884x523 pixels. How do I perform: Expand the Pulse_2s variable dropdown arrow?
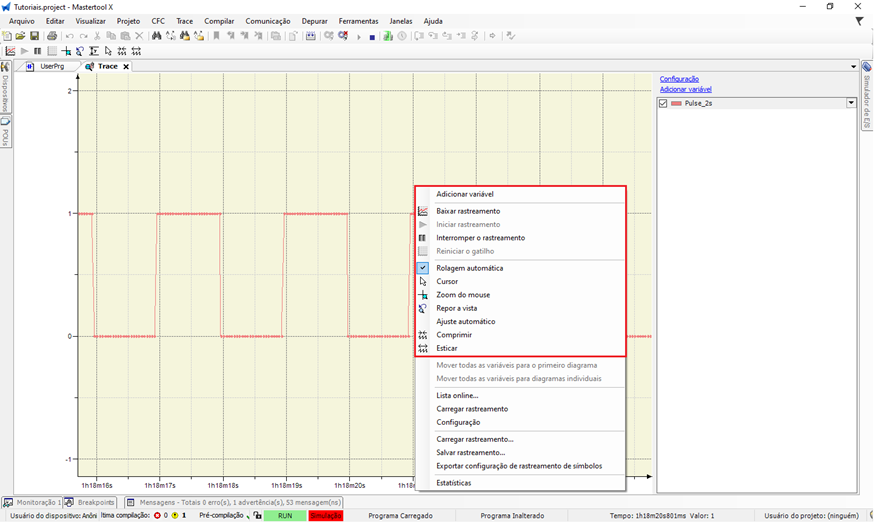pos(851,103)
